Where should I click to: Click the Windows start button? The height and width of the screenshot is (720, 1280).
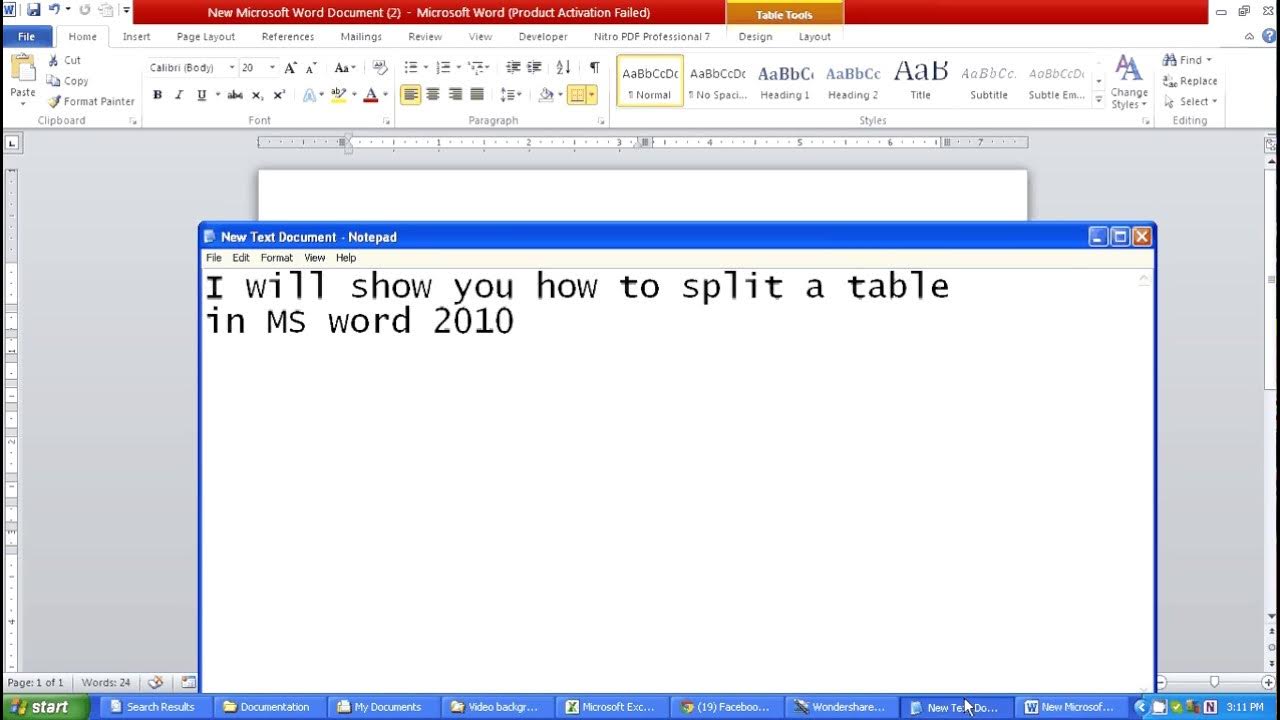point(45,707)
